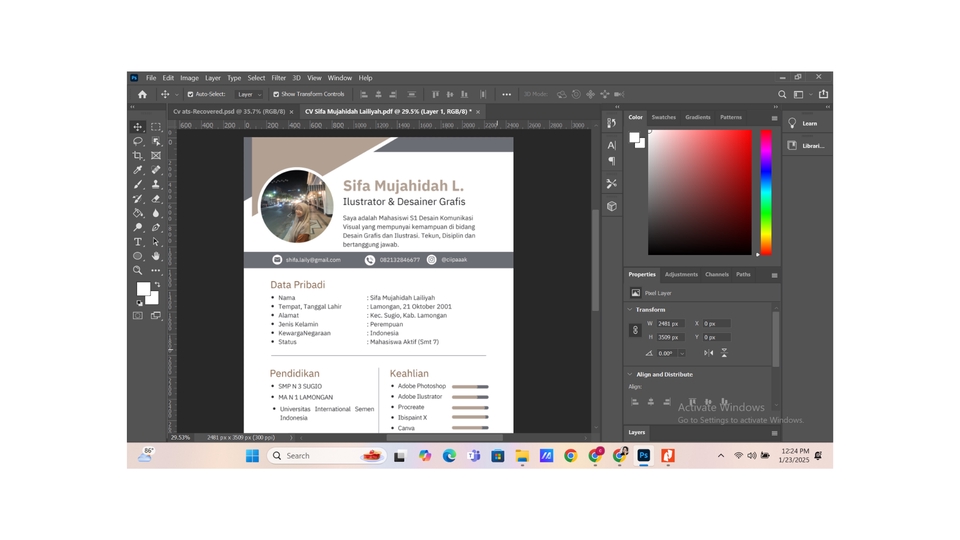
Task: Select the Dodge tool
Action: pos(138,227)
